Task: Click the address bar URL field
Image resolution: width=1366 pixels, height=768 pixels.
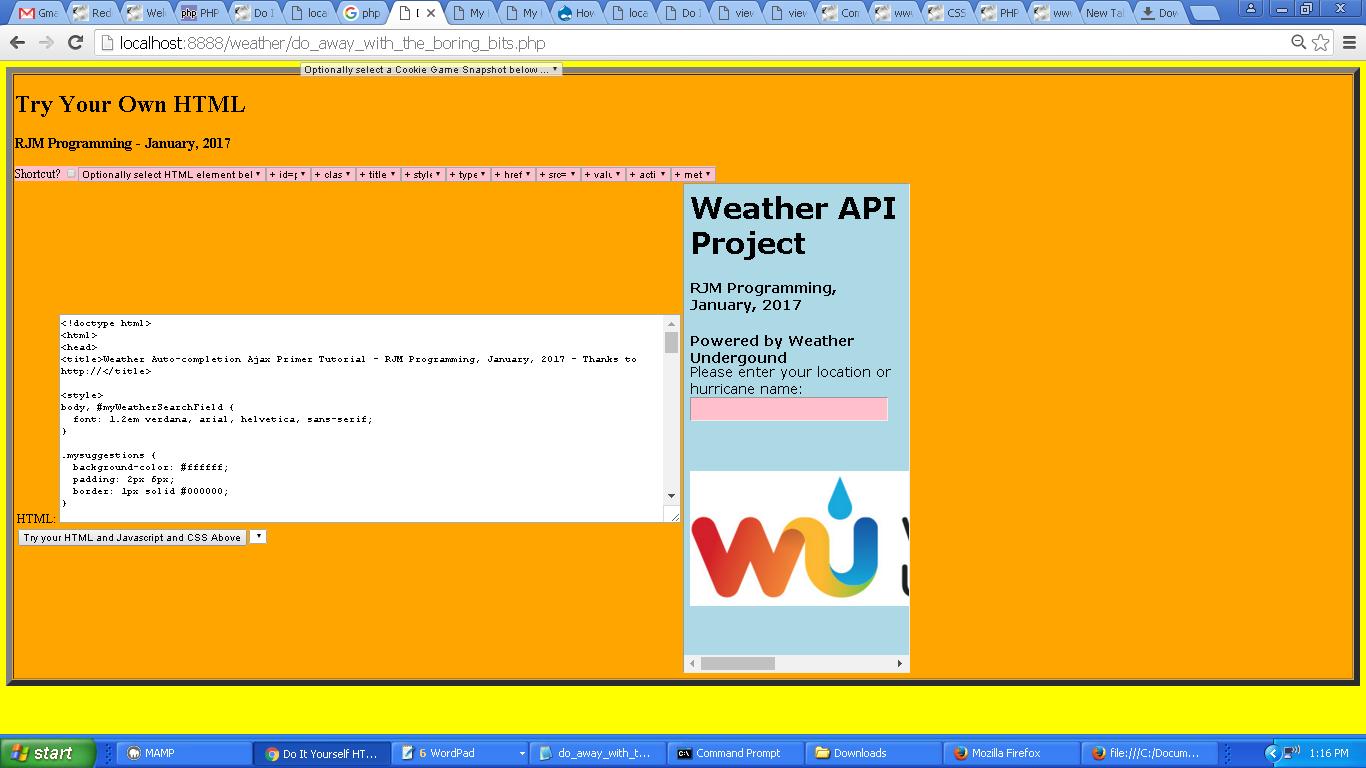Action: click(x=690, y=43)
